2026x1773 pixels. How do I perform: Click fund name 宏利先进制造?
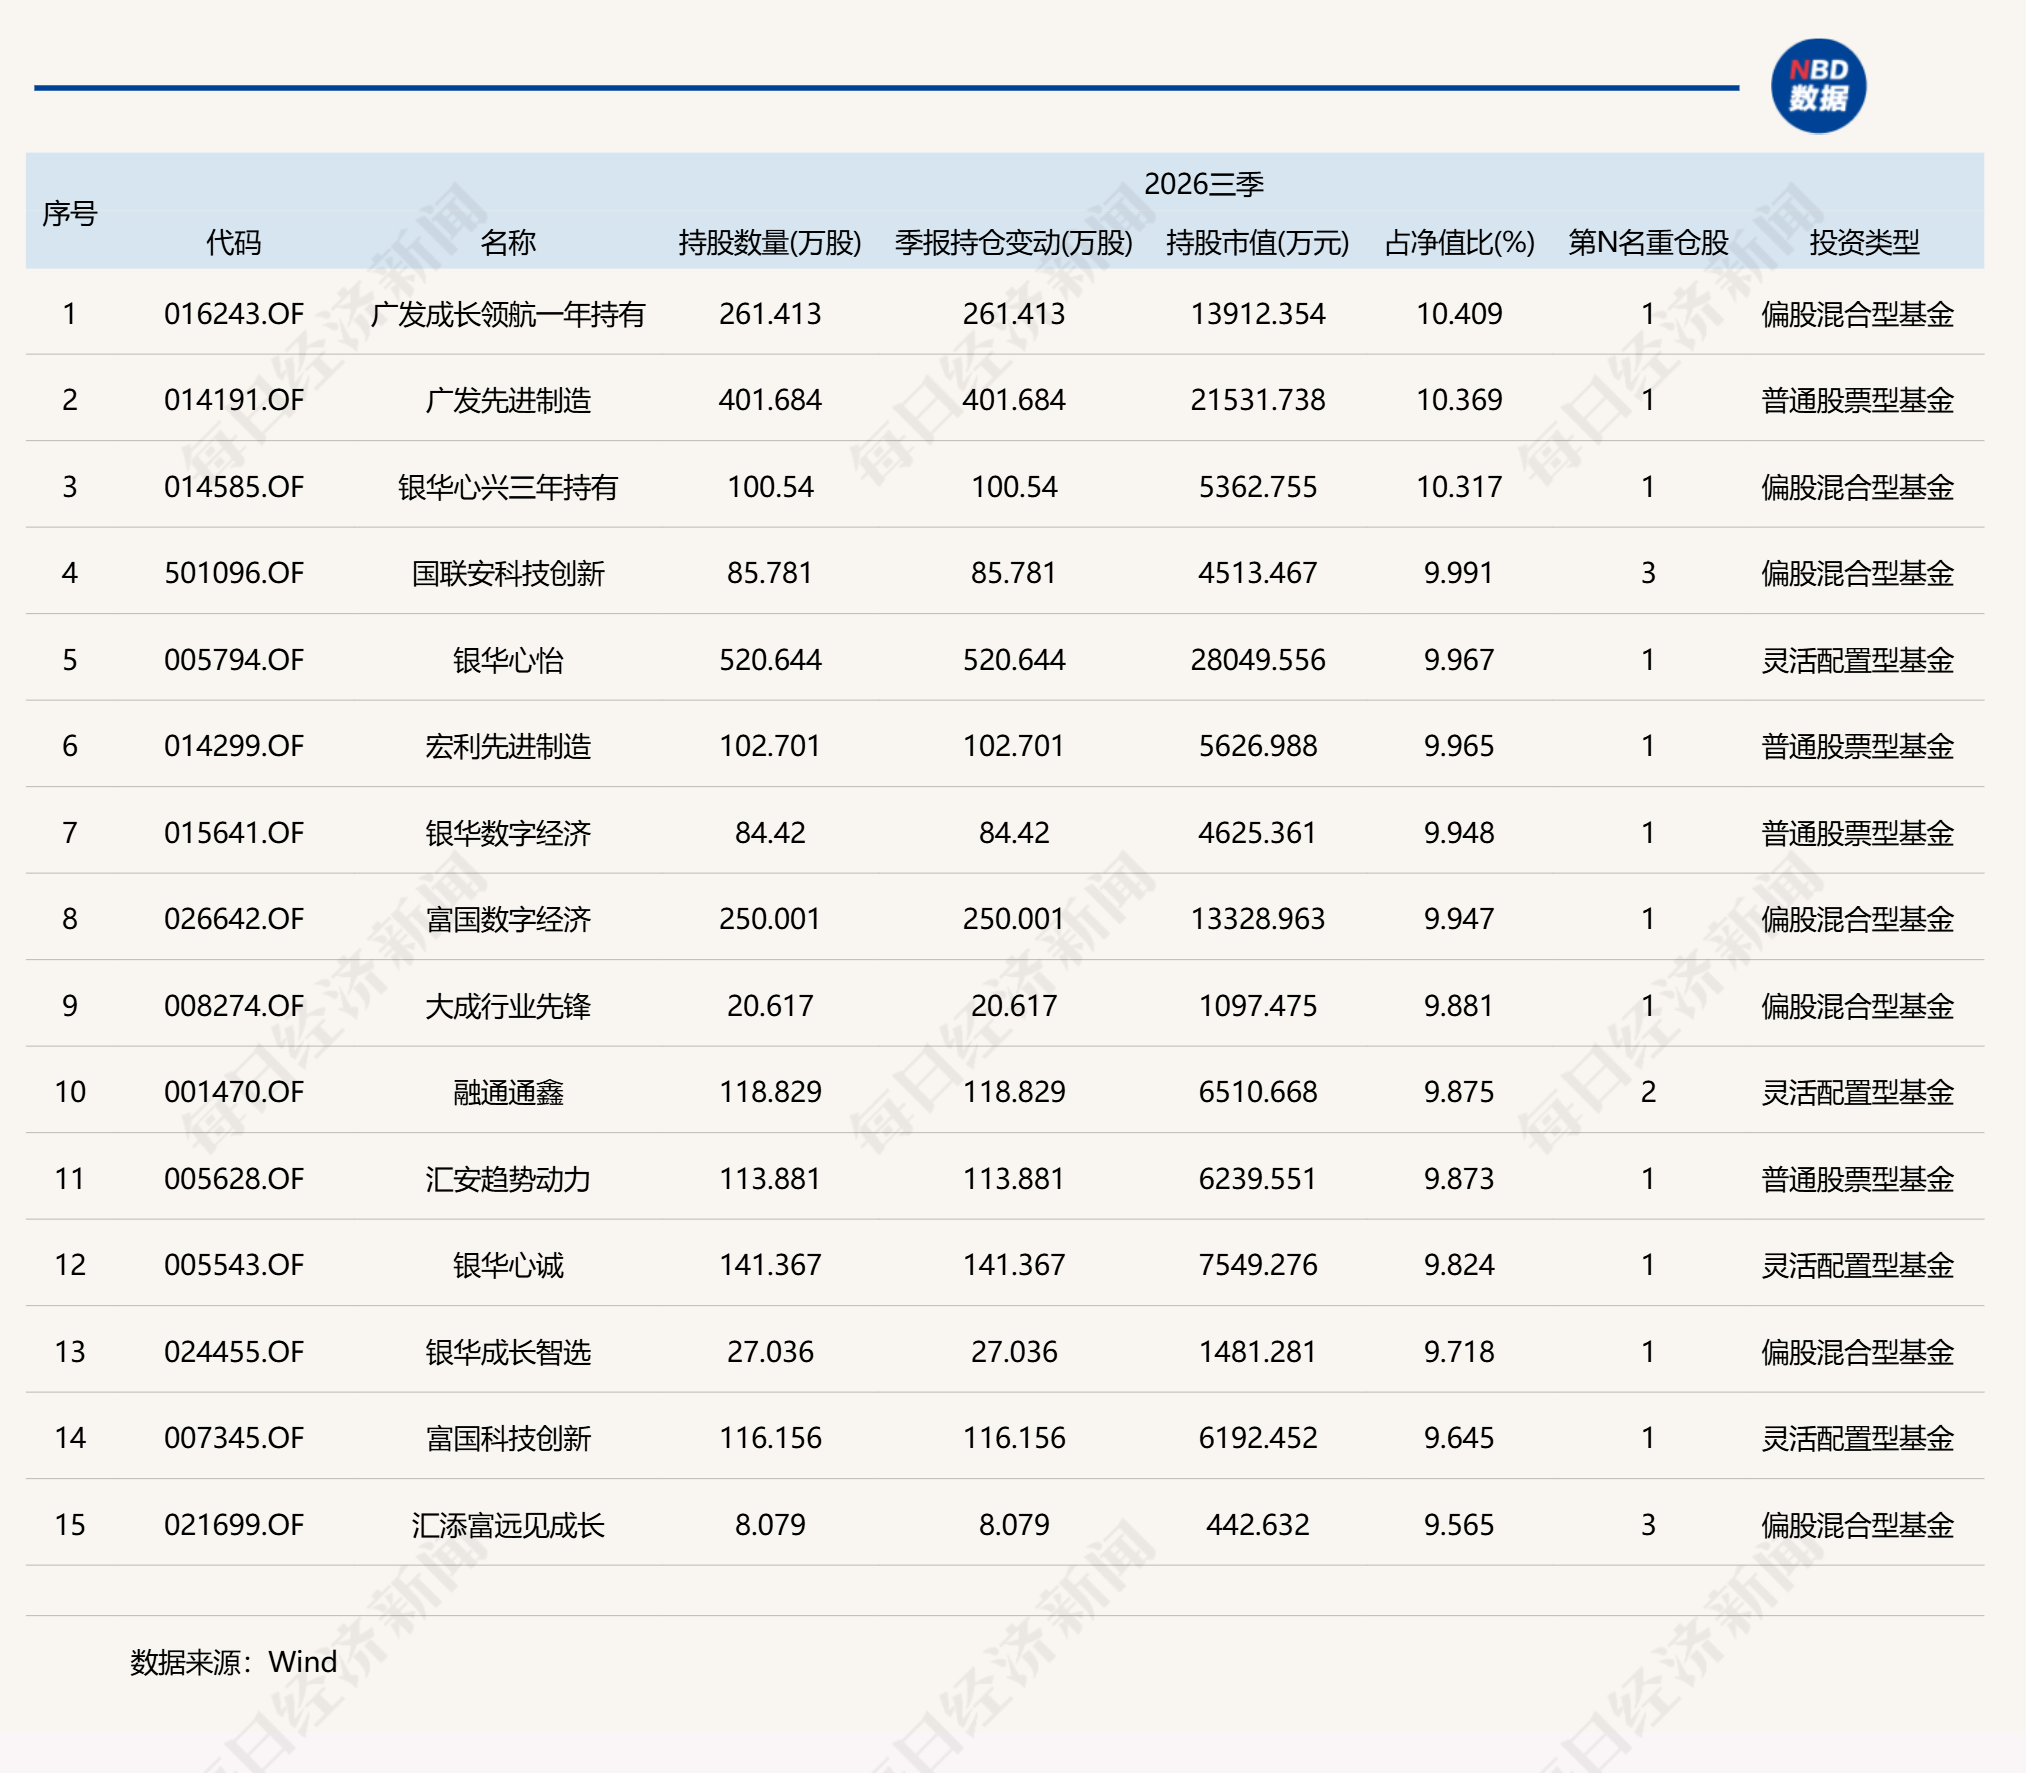click(508, 747)
